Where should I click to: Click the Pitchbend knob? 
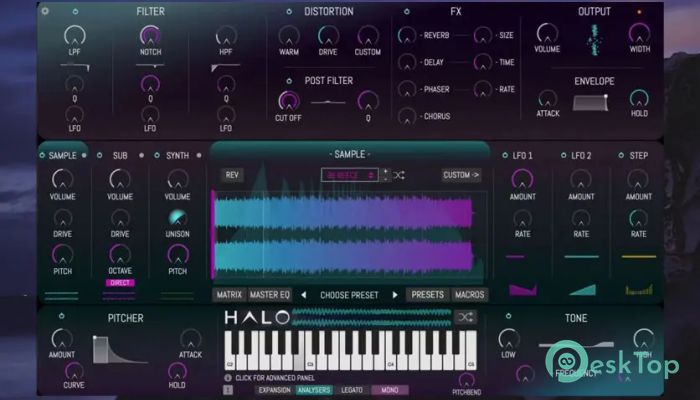pyautogui.click(x=466, y=380)
